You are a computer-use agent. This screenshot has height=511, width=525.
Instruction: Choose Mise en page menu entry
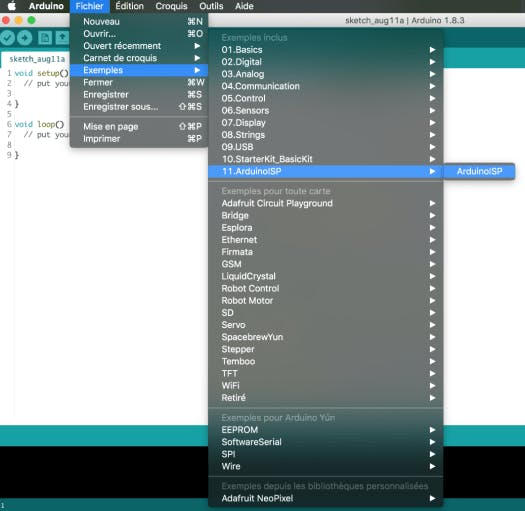point(139,127)
